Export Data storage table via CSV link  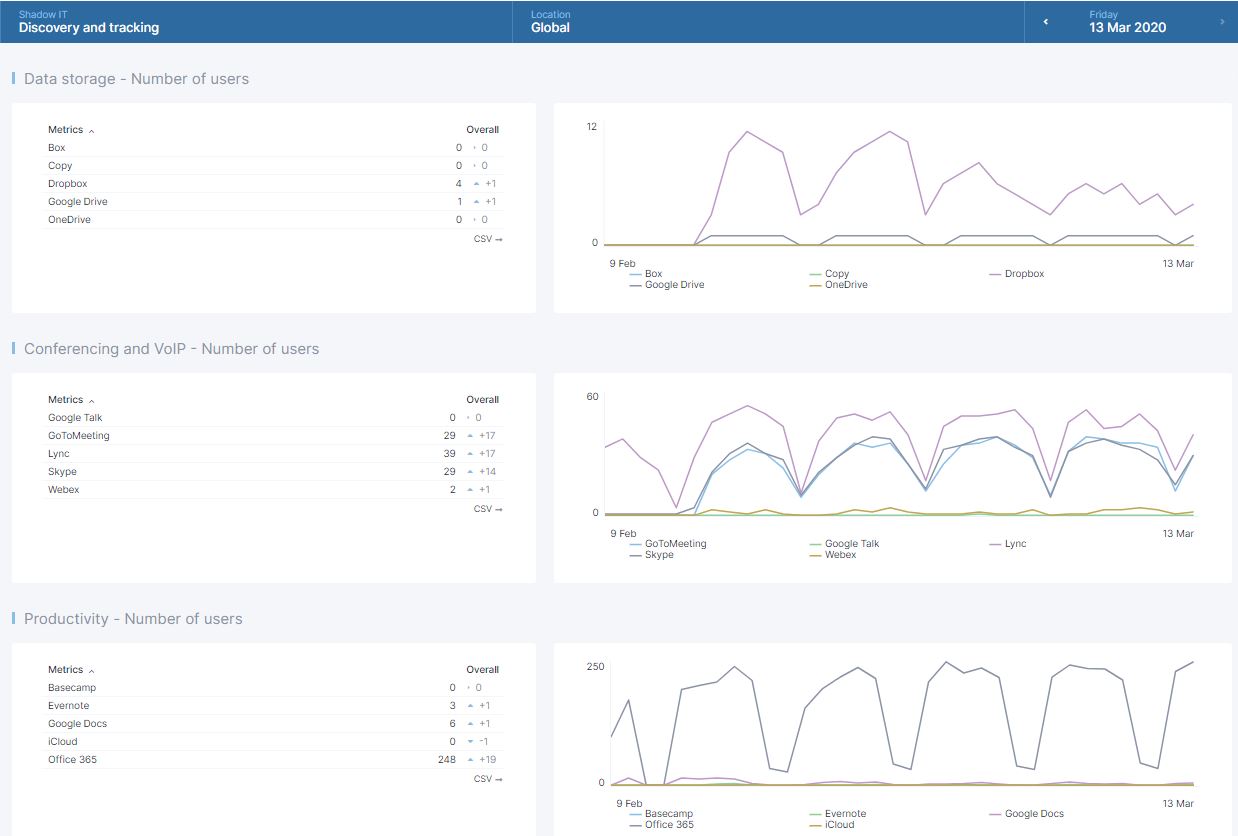[488, 239]
